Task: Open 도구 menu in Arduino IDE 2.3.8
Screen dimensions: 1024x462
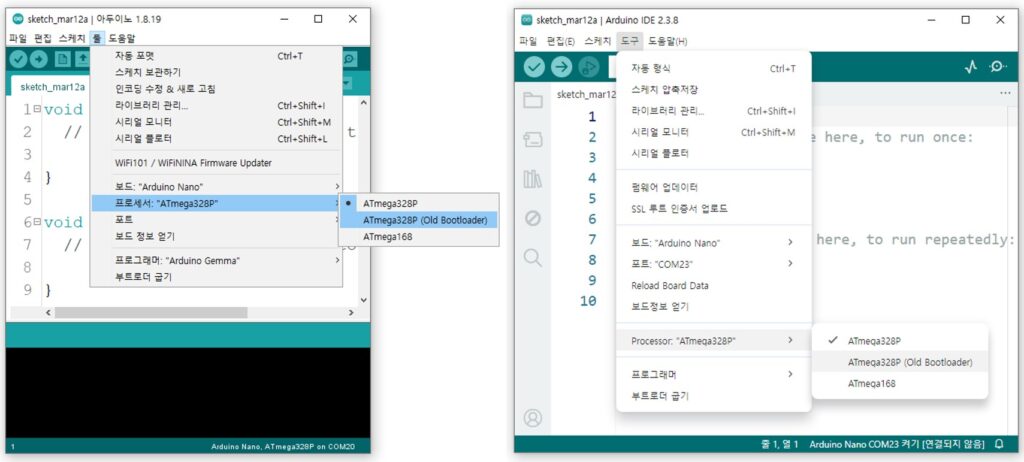Action: [629, 41]
